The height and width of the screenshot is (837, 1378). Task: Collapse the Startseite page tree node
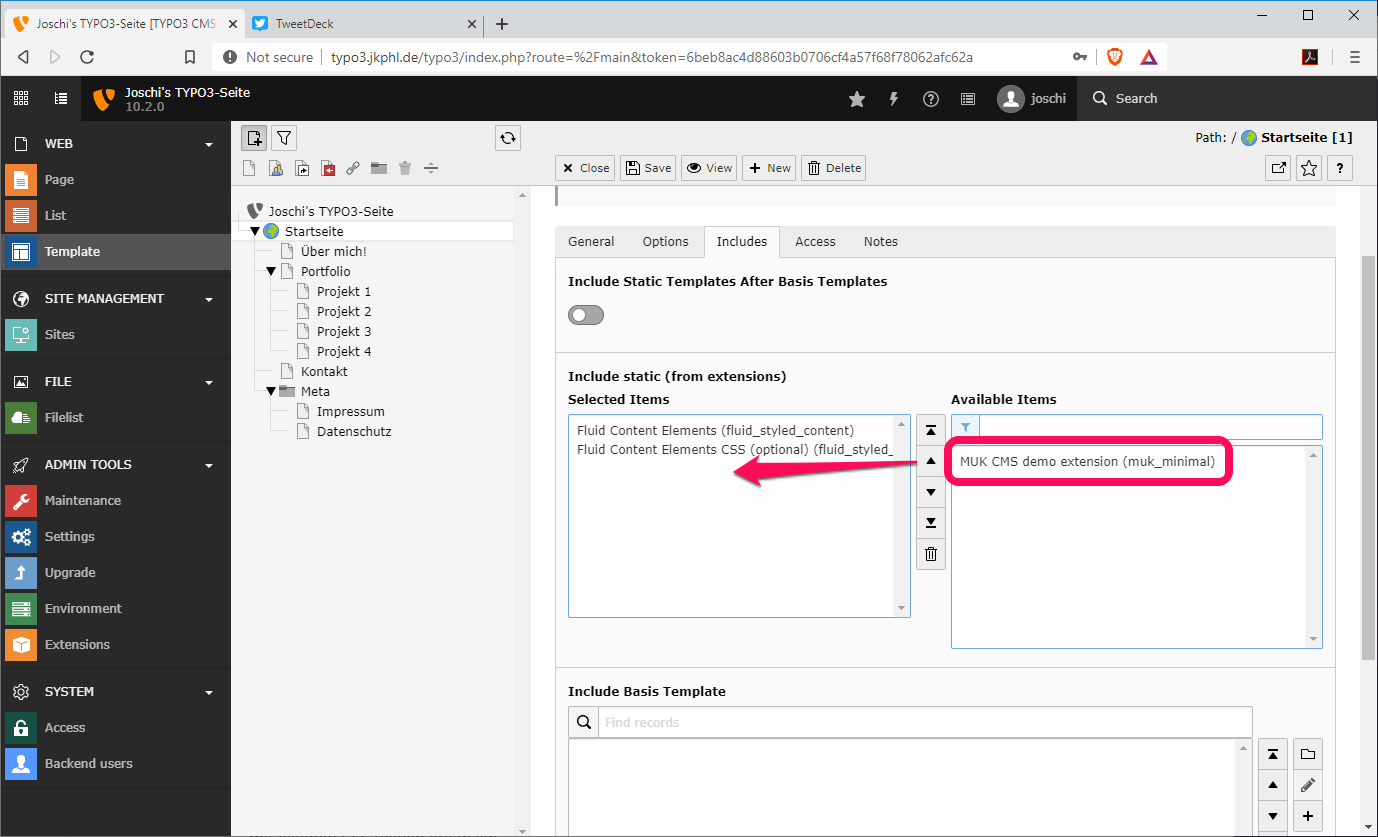256,230
